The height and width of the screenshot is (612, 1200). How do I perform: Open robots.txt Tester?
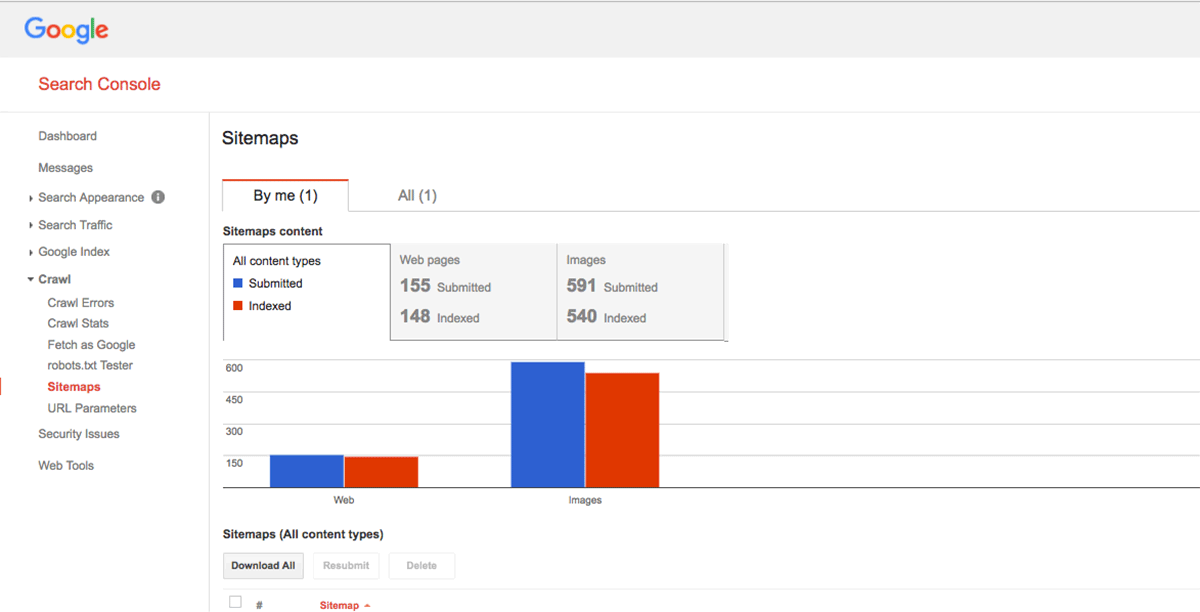90,365
